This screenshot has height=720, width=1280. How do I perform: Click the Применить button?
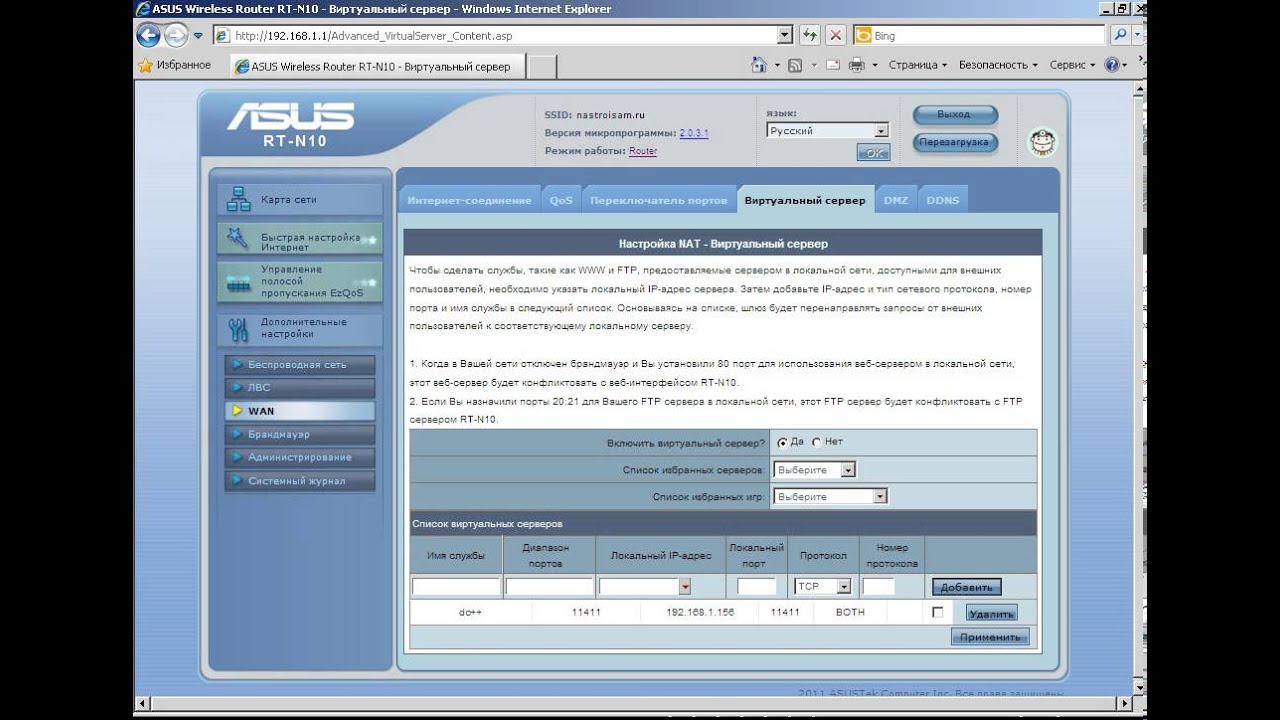tap(990, 637)
